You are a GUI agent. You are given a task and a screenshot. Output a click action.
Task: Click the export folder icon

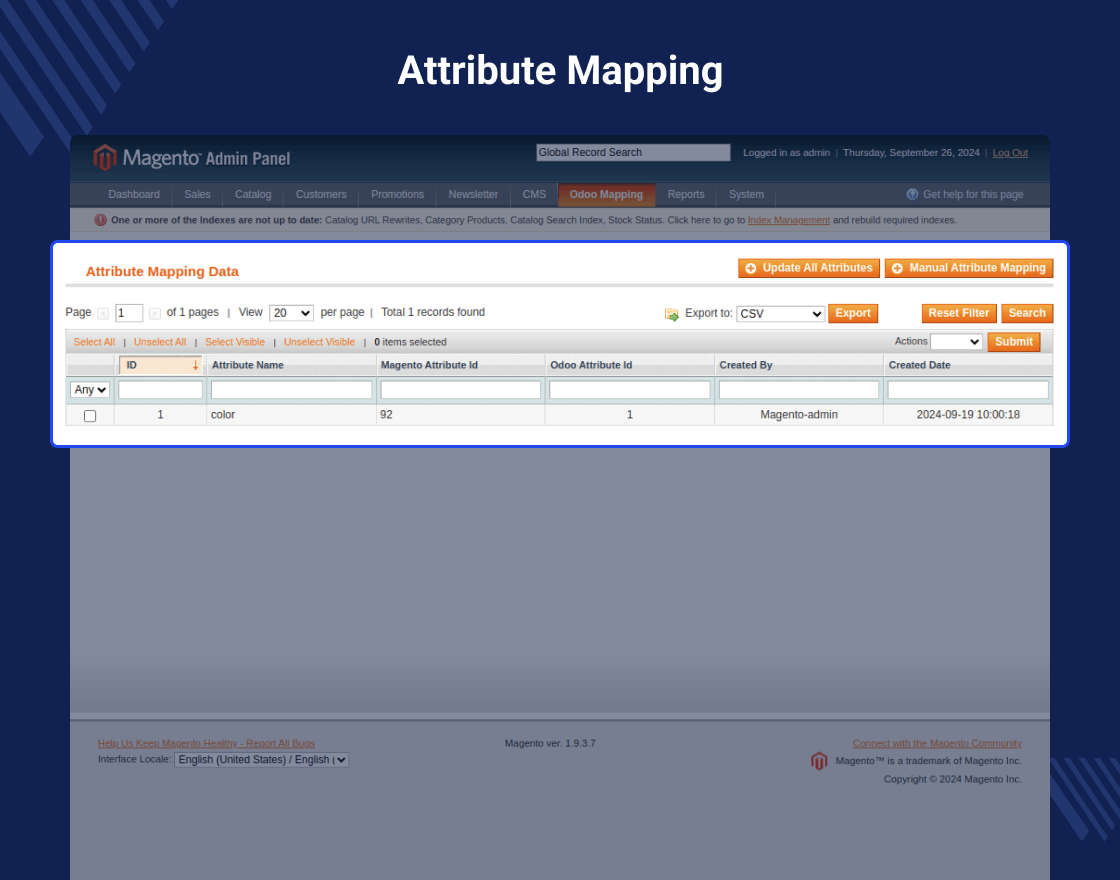[671, 314]
